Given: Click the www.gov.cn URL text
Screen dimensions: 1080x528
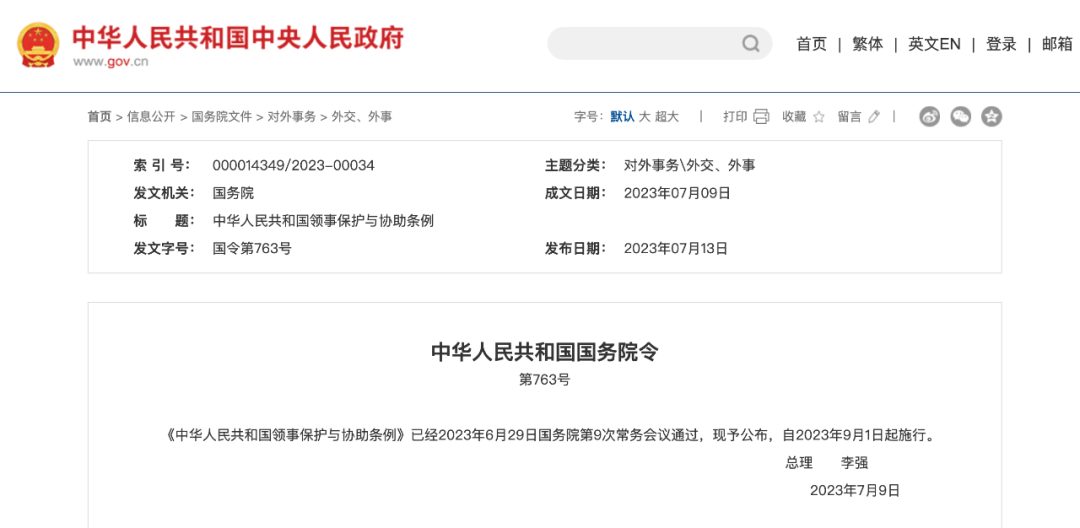Looking at the screenshot, I should (x=111, y=62).
